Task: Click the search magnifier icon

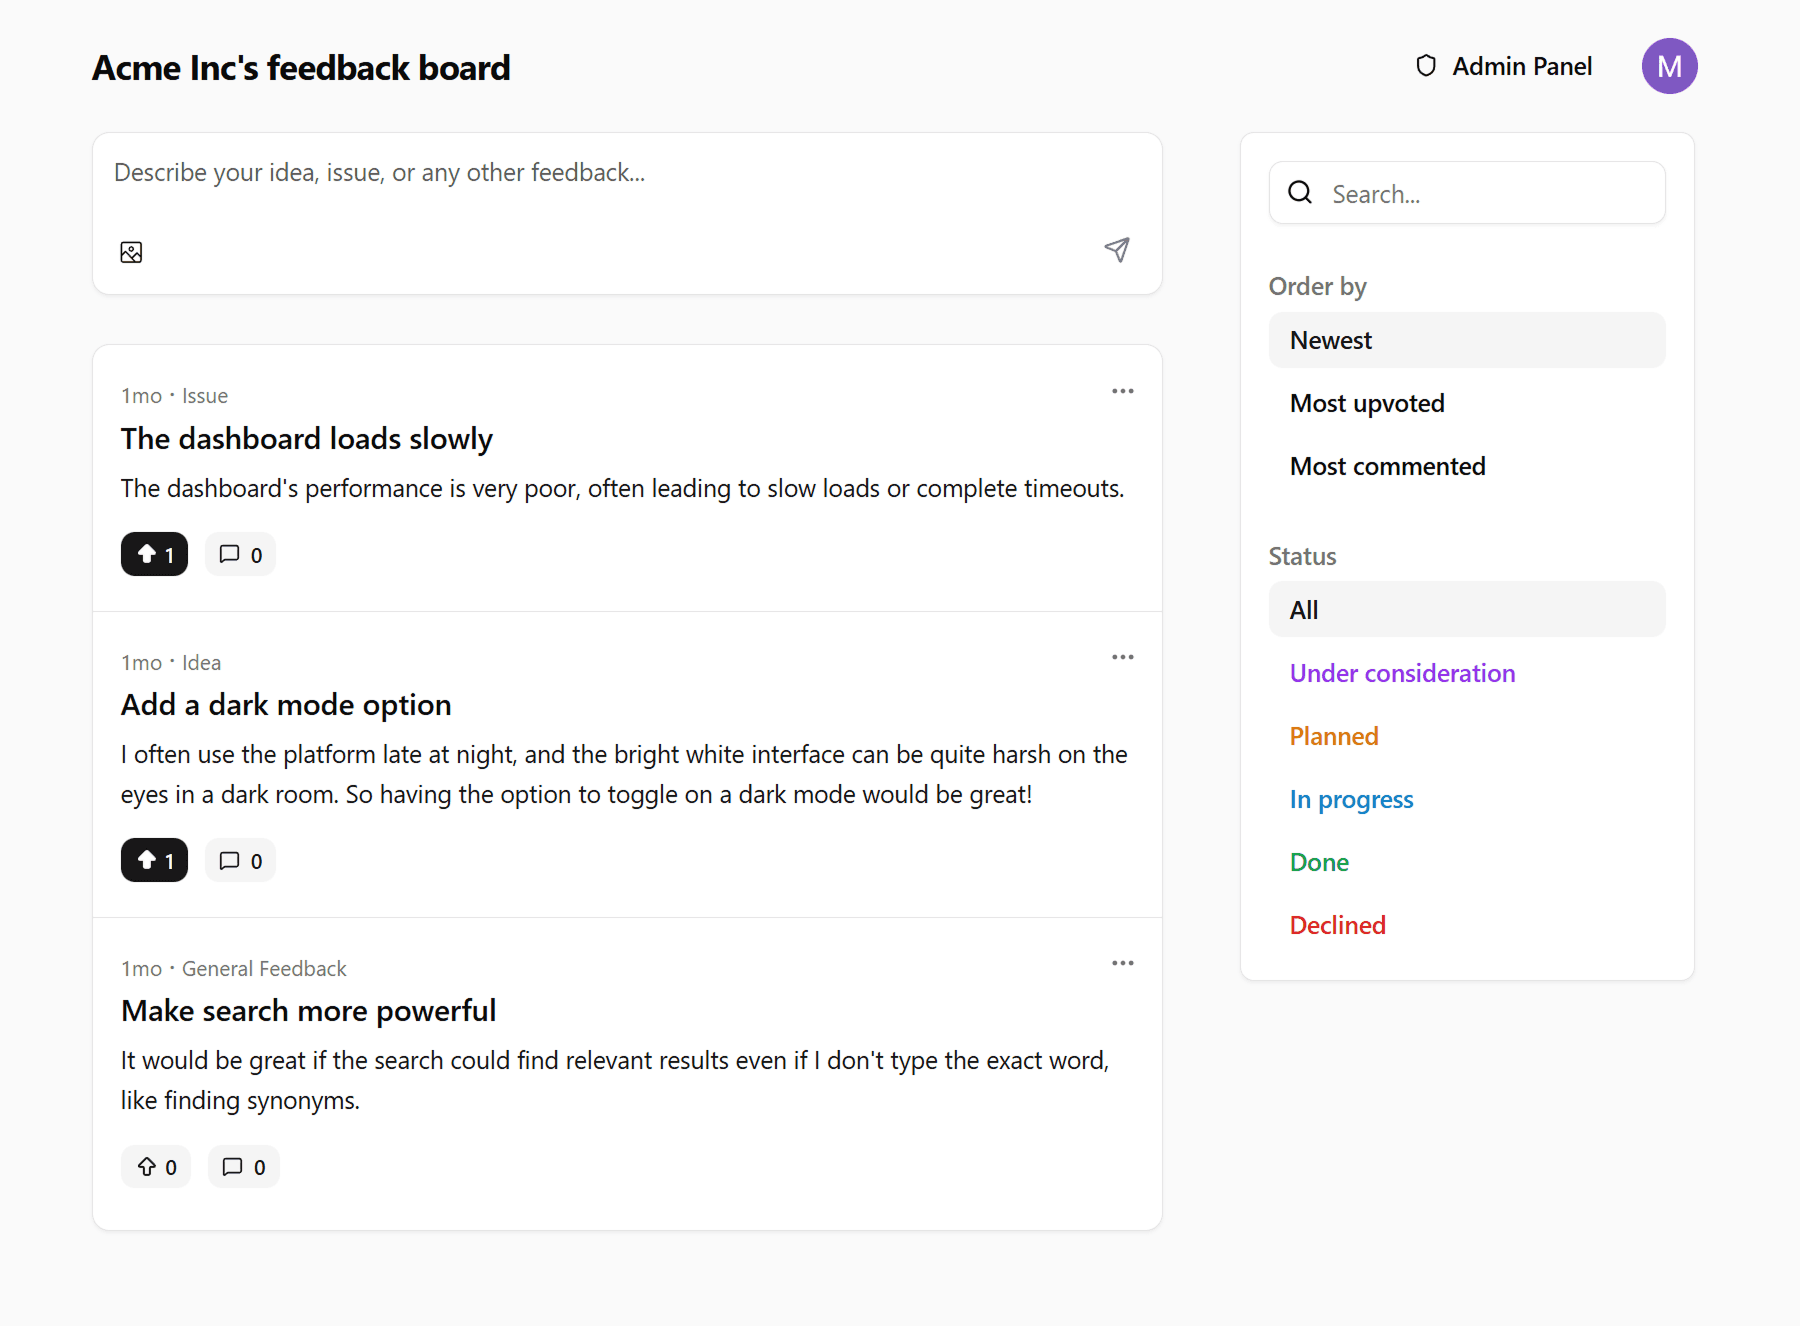Action: 1299,193
